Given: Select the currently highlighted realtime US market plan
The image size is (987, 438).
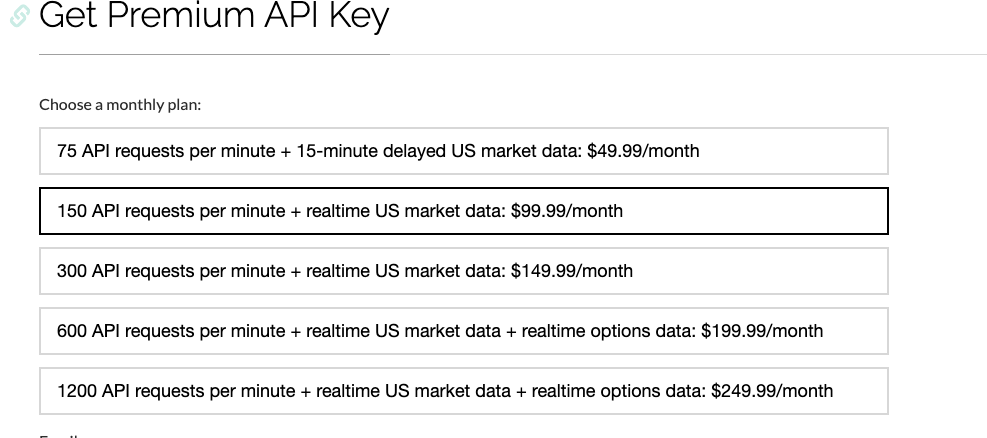Looking at the screenshot, I should (x=463, y=211).
